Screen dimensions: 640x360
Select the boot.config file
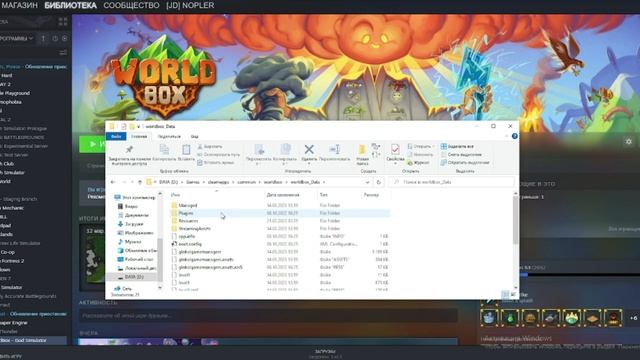(x=280, y=244)
